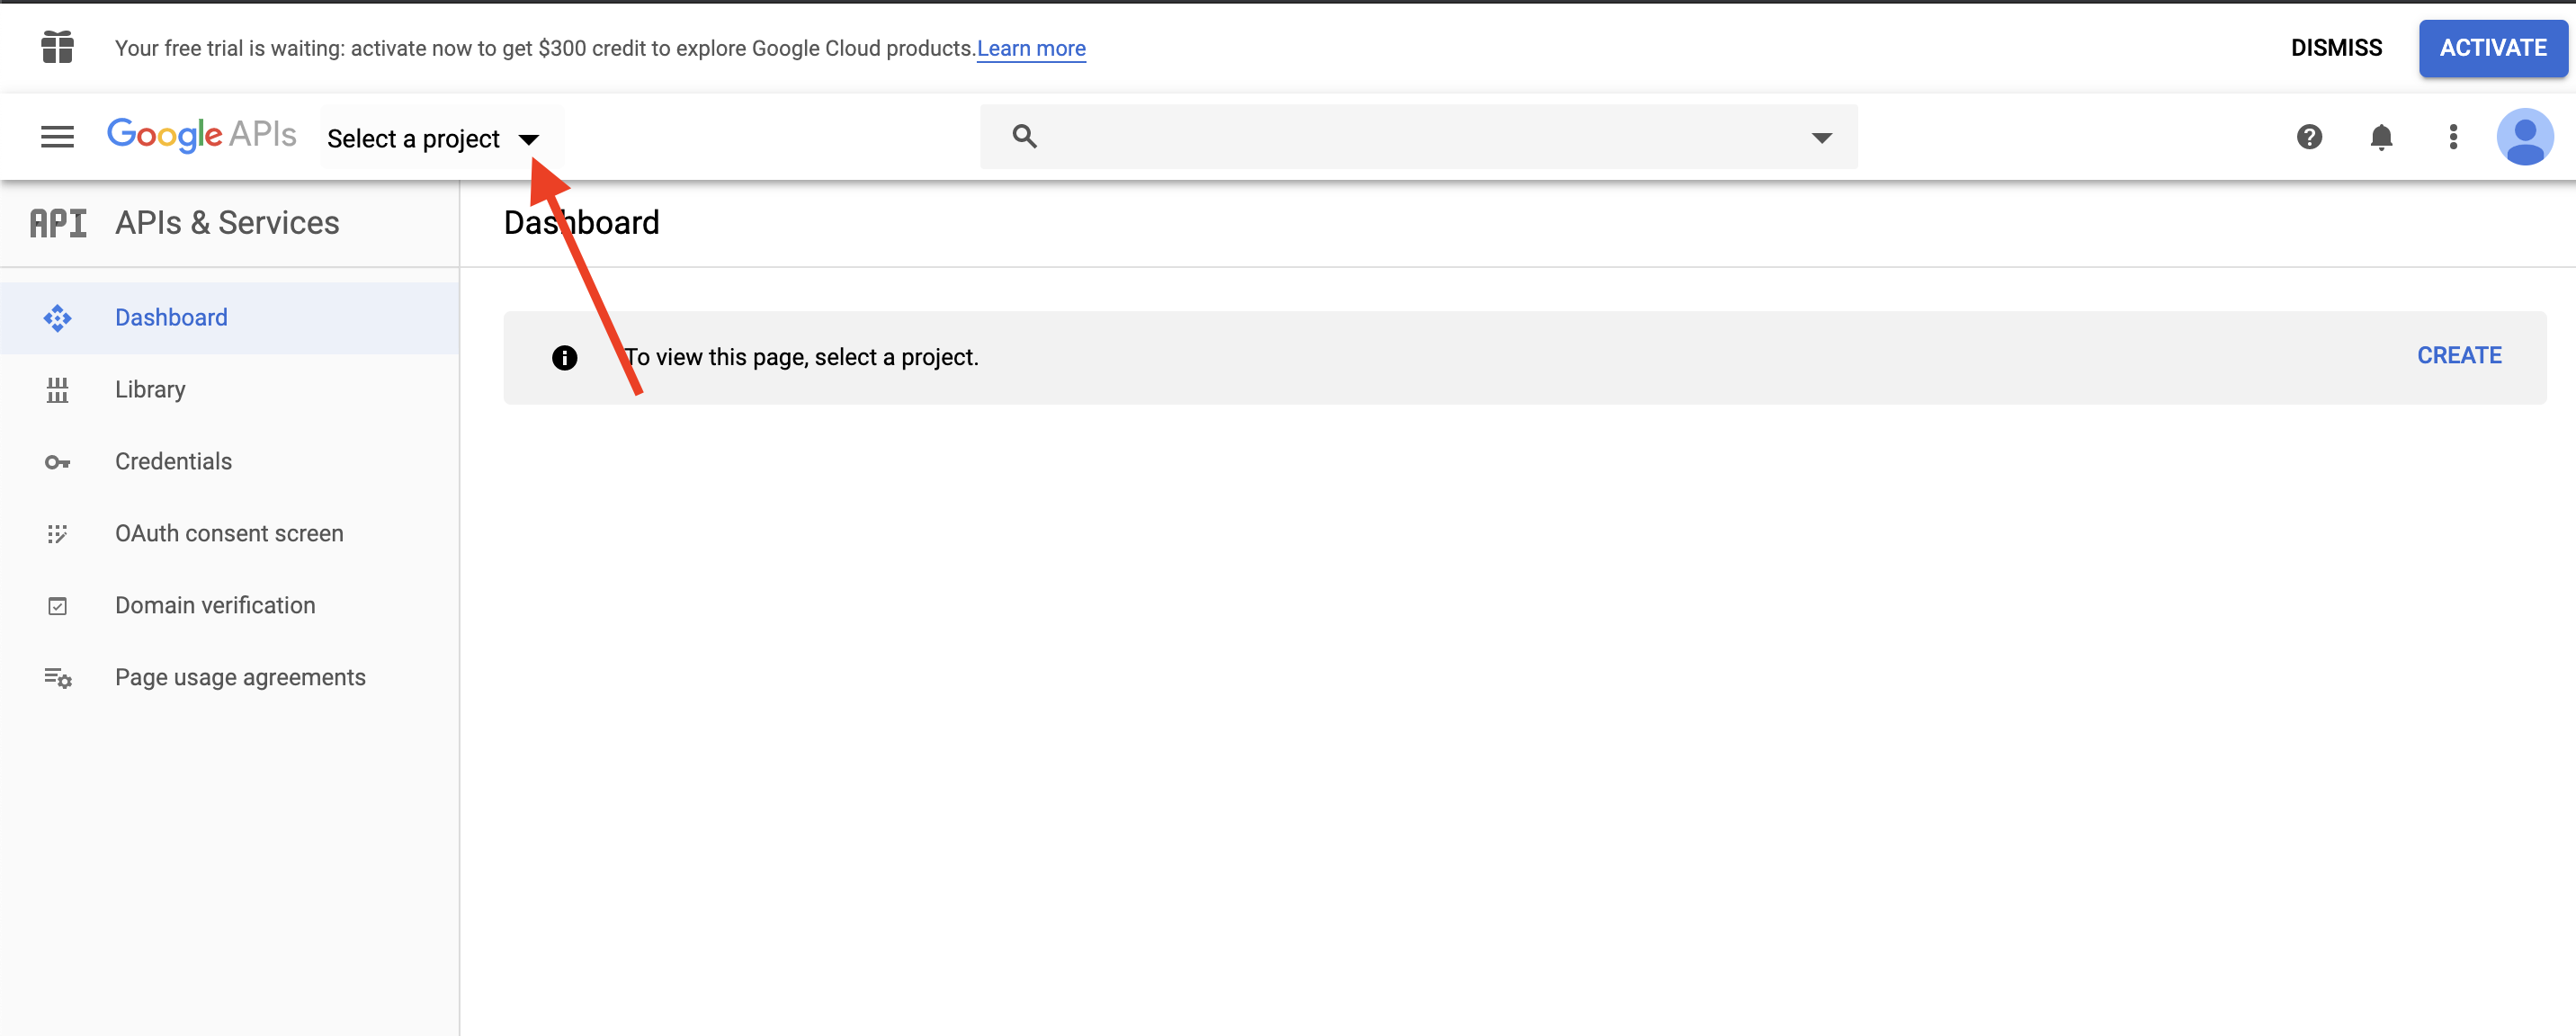Open Page usage agreements

(x=240, y=678)
